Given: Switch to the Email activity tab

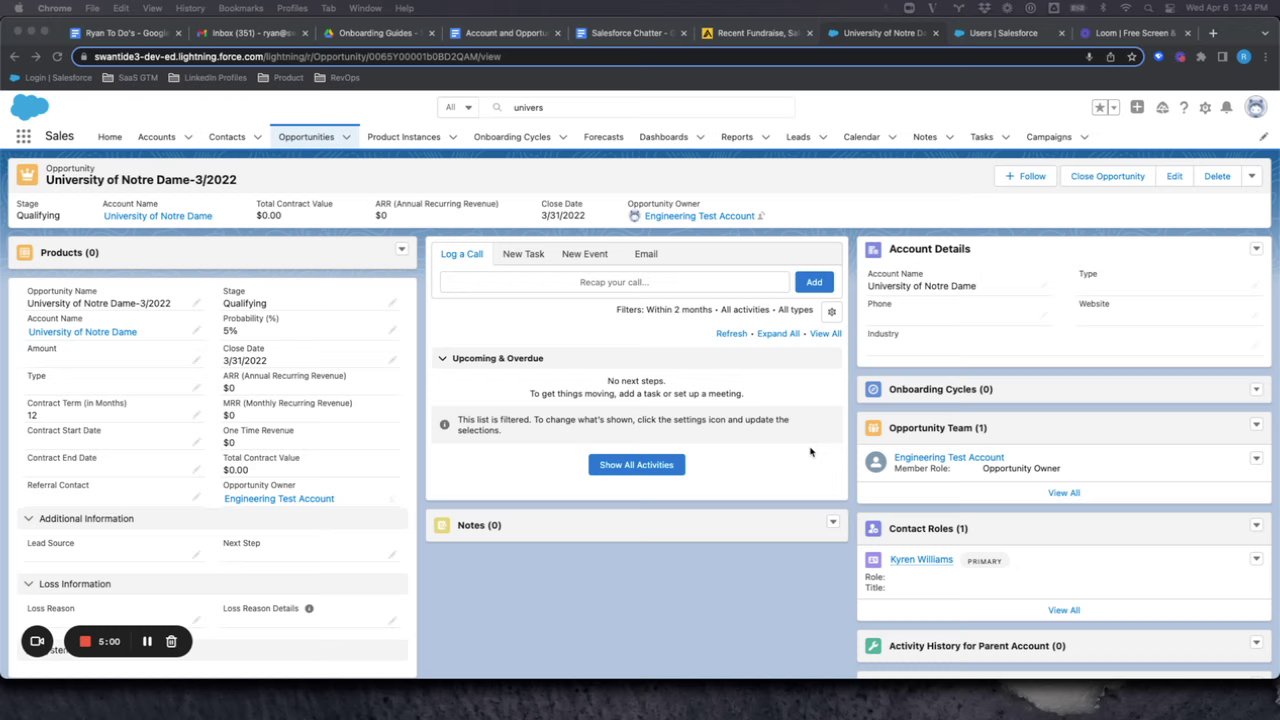Looking at the screenshot, I should pyautogui.click(x=645, y=254).
